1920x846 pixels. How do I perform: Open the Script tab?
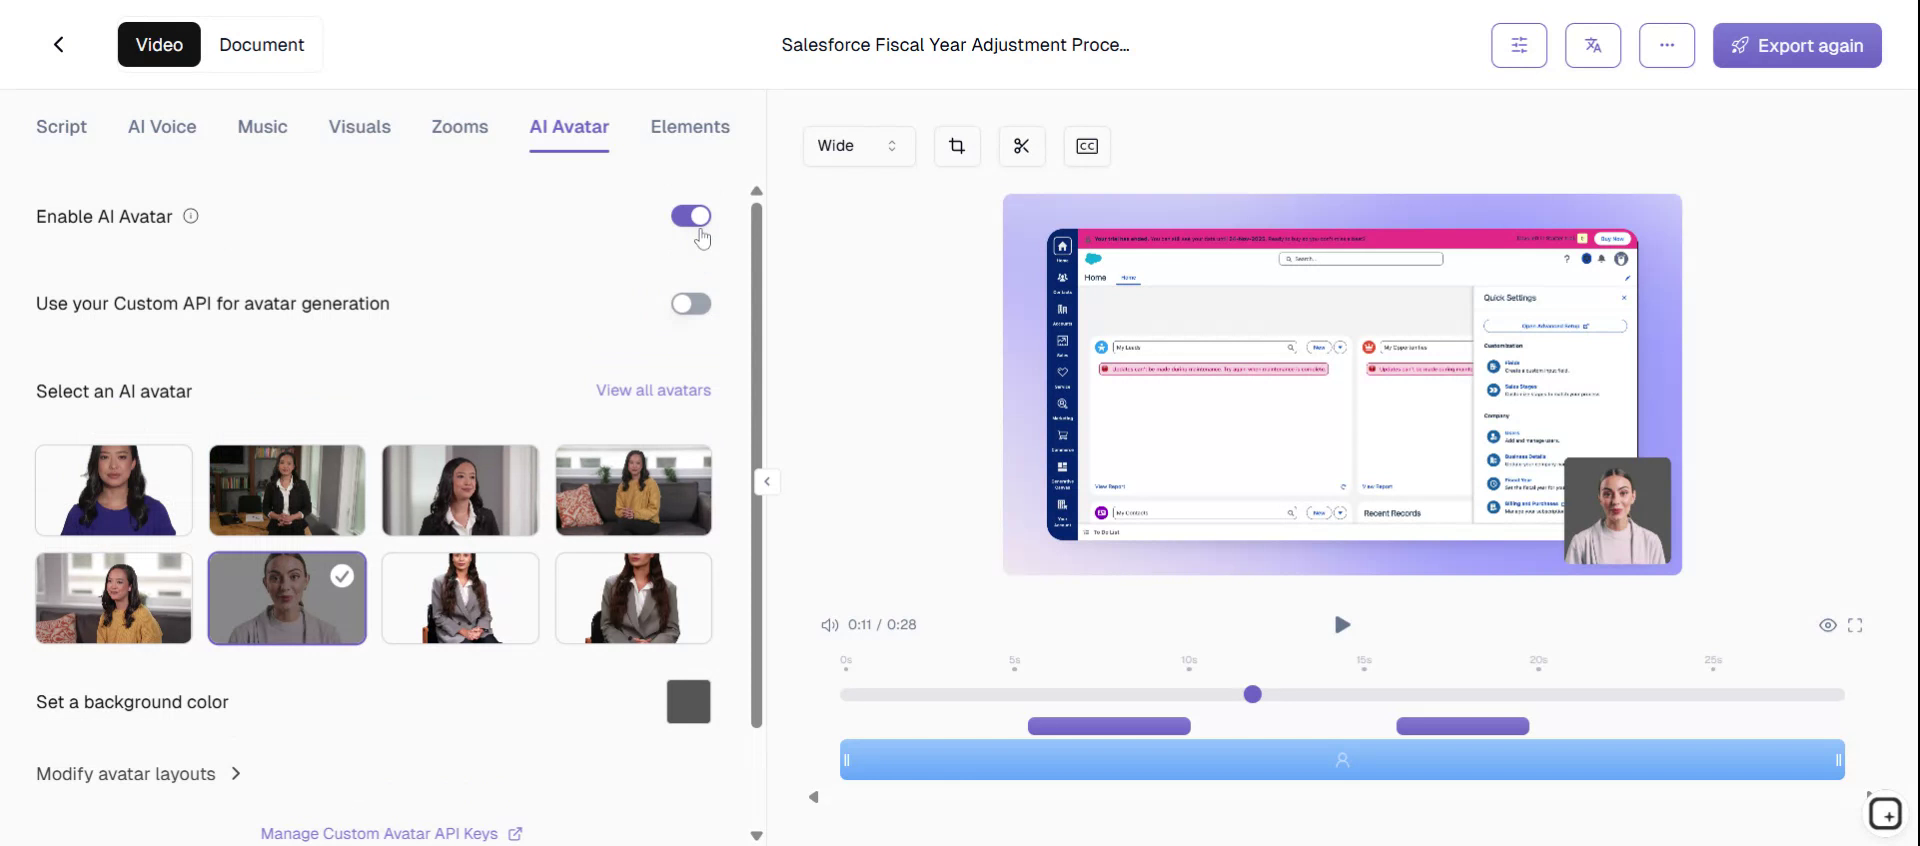(61, 127)
